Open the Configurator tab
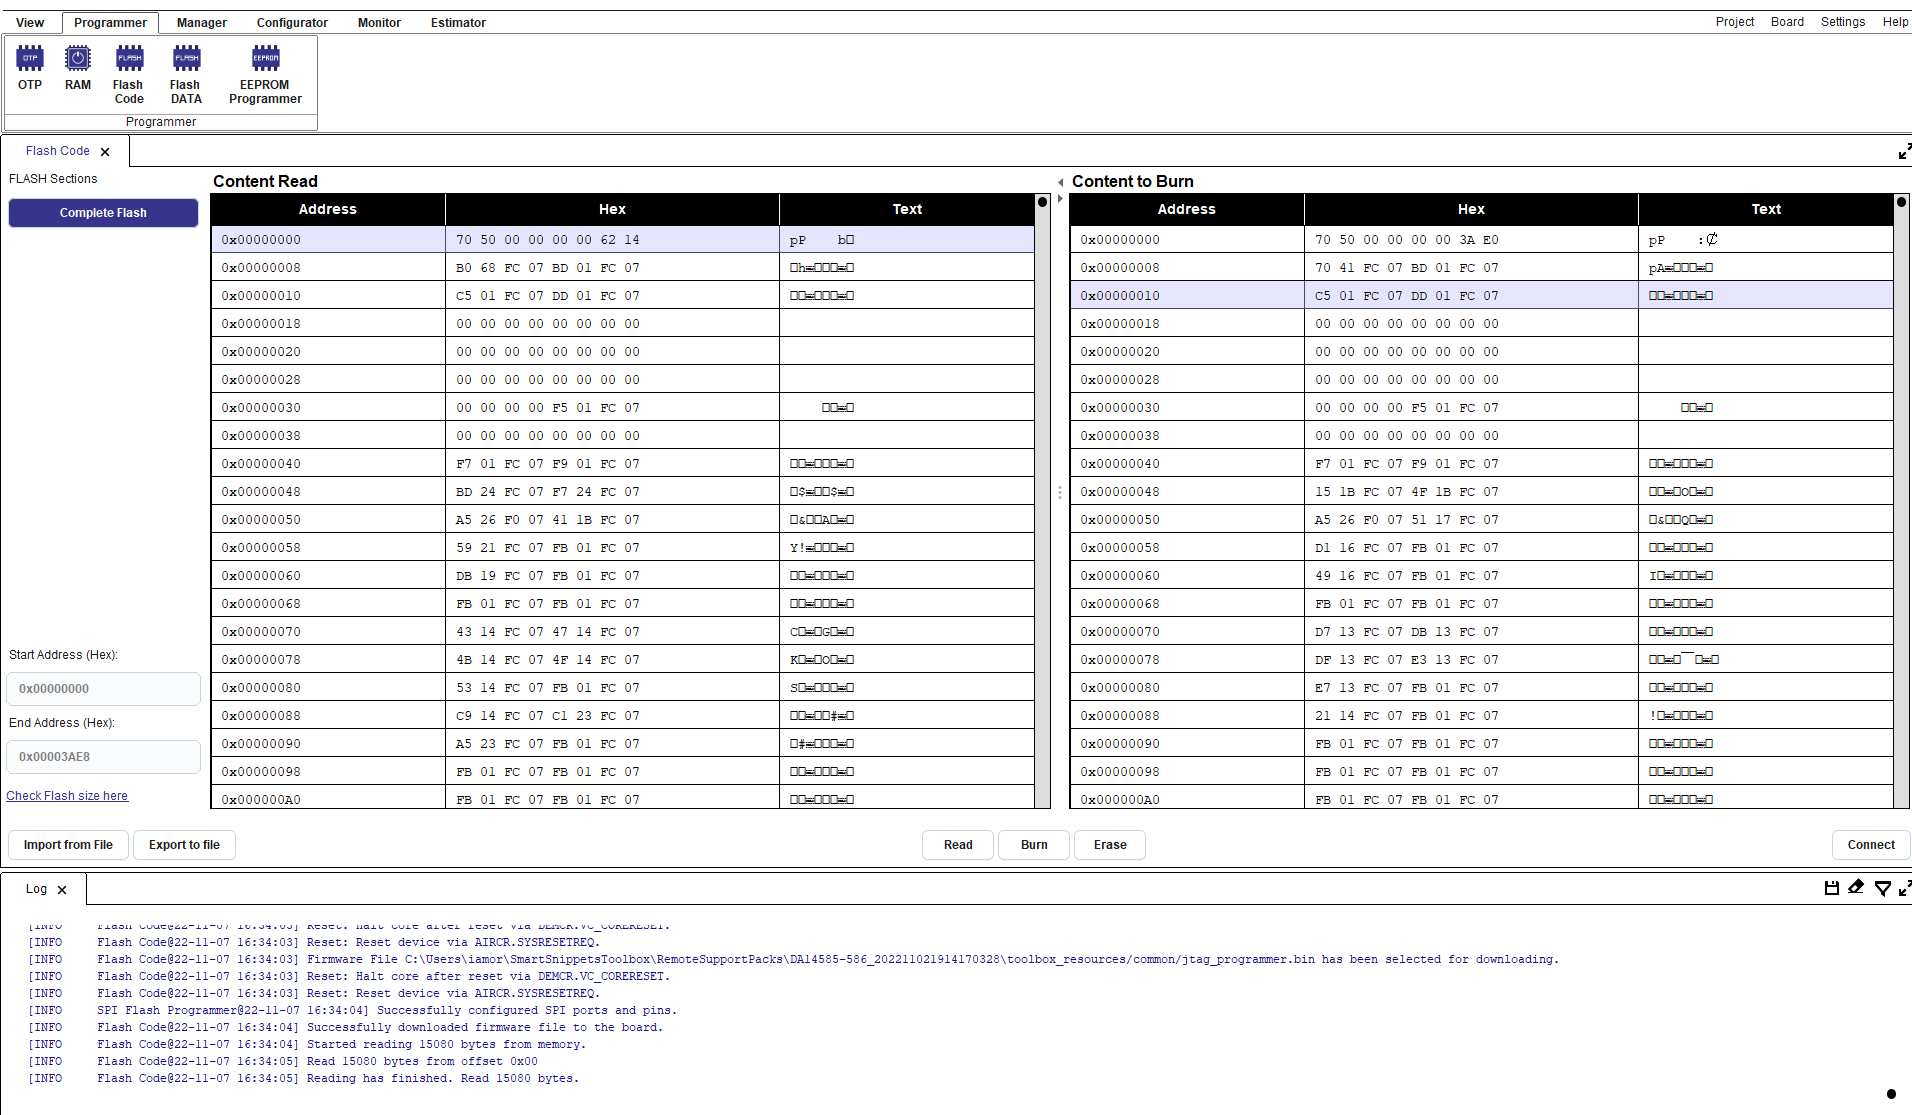Viewport: 1912px width, 1115px height. tap(292, 22)
